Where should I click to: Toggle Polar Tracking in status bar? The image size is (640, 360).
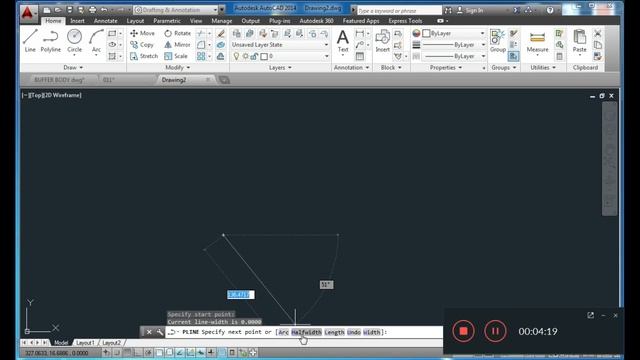pos(149,353)
